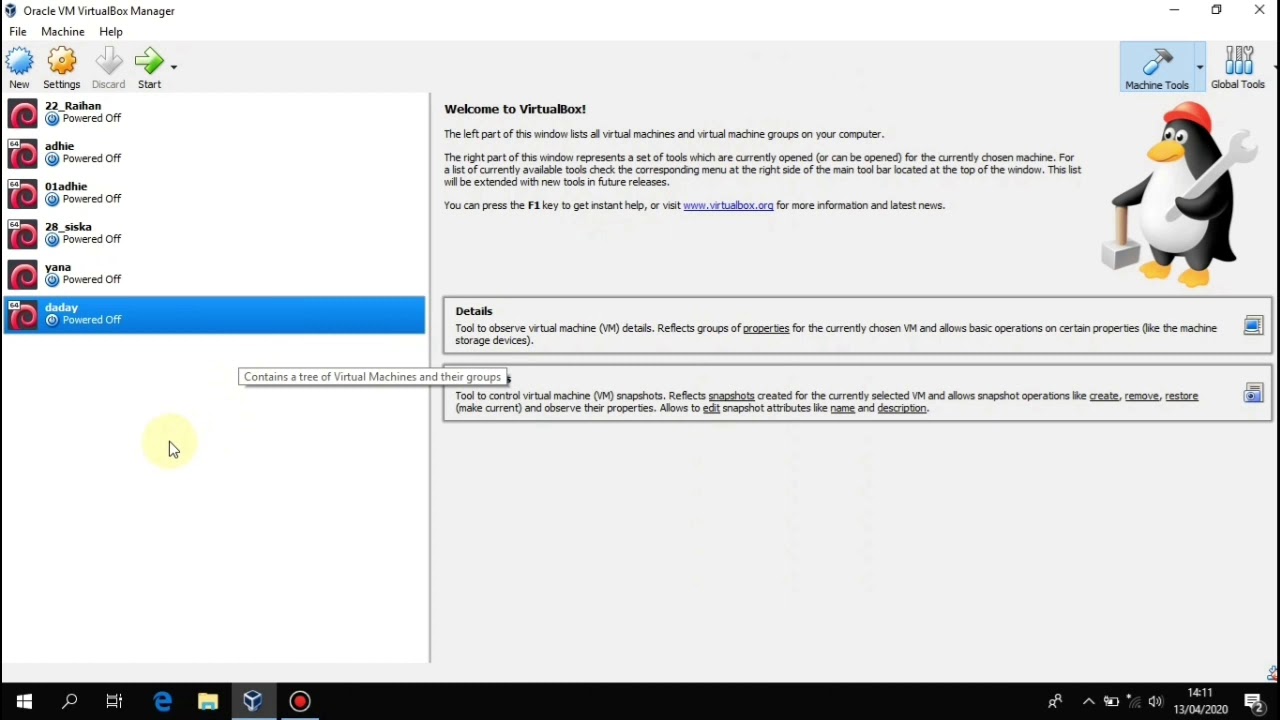
Task: Select the adhie virtual machine
Action: point(214,153)
